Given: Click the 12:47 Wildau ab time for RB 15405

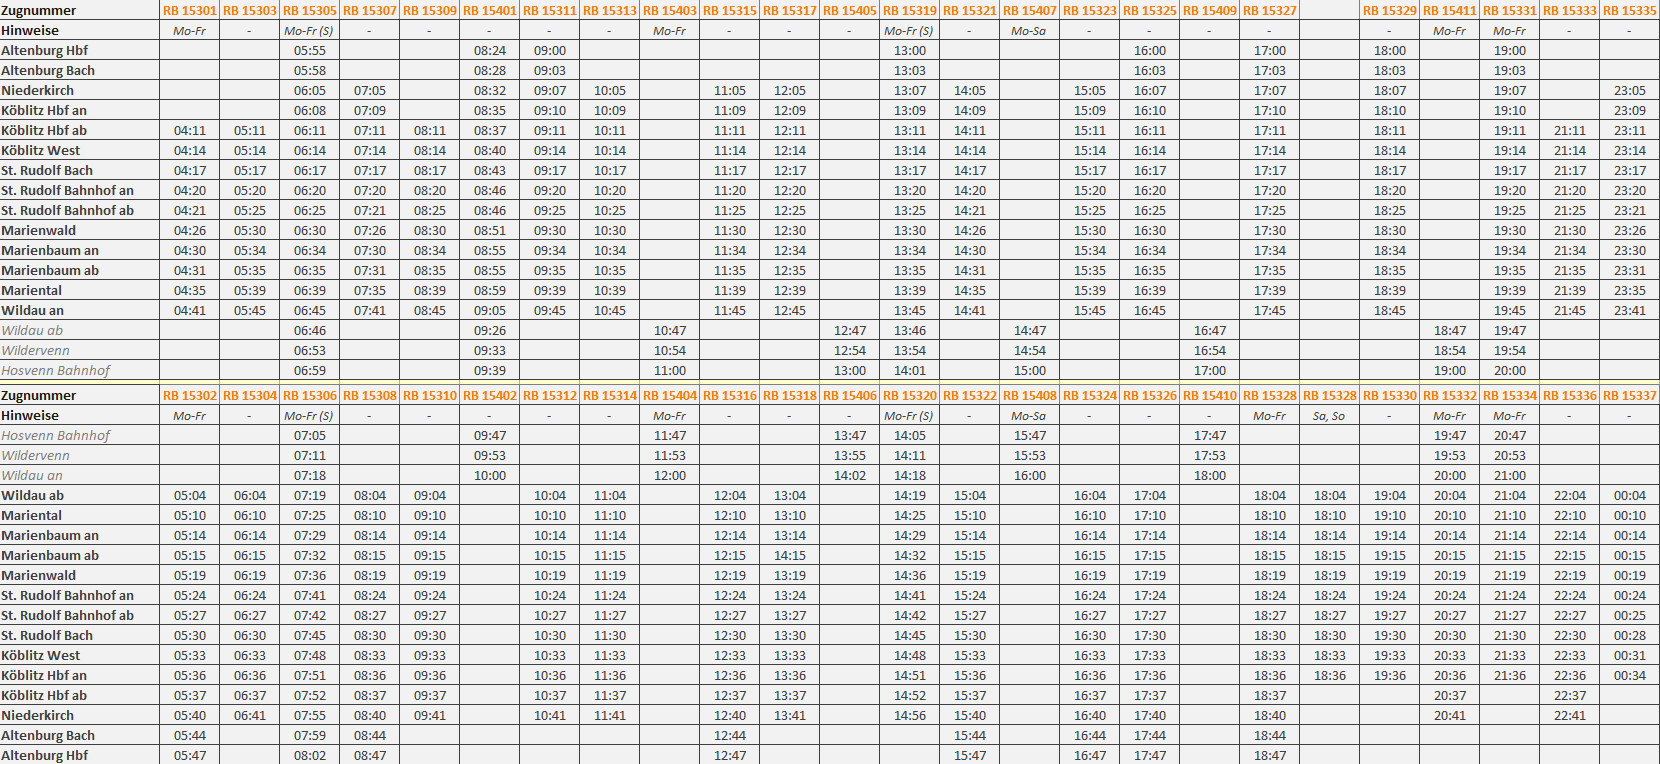Looking at the screenshot, I should (850, 330).
